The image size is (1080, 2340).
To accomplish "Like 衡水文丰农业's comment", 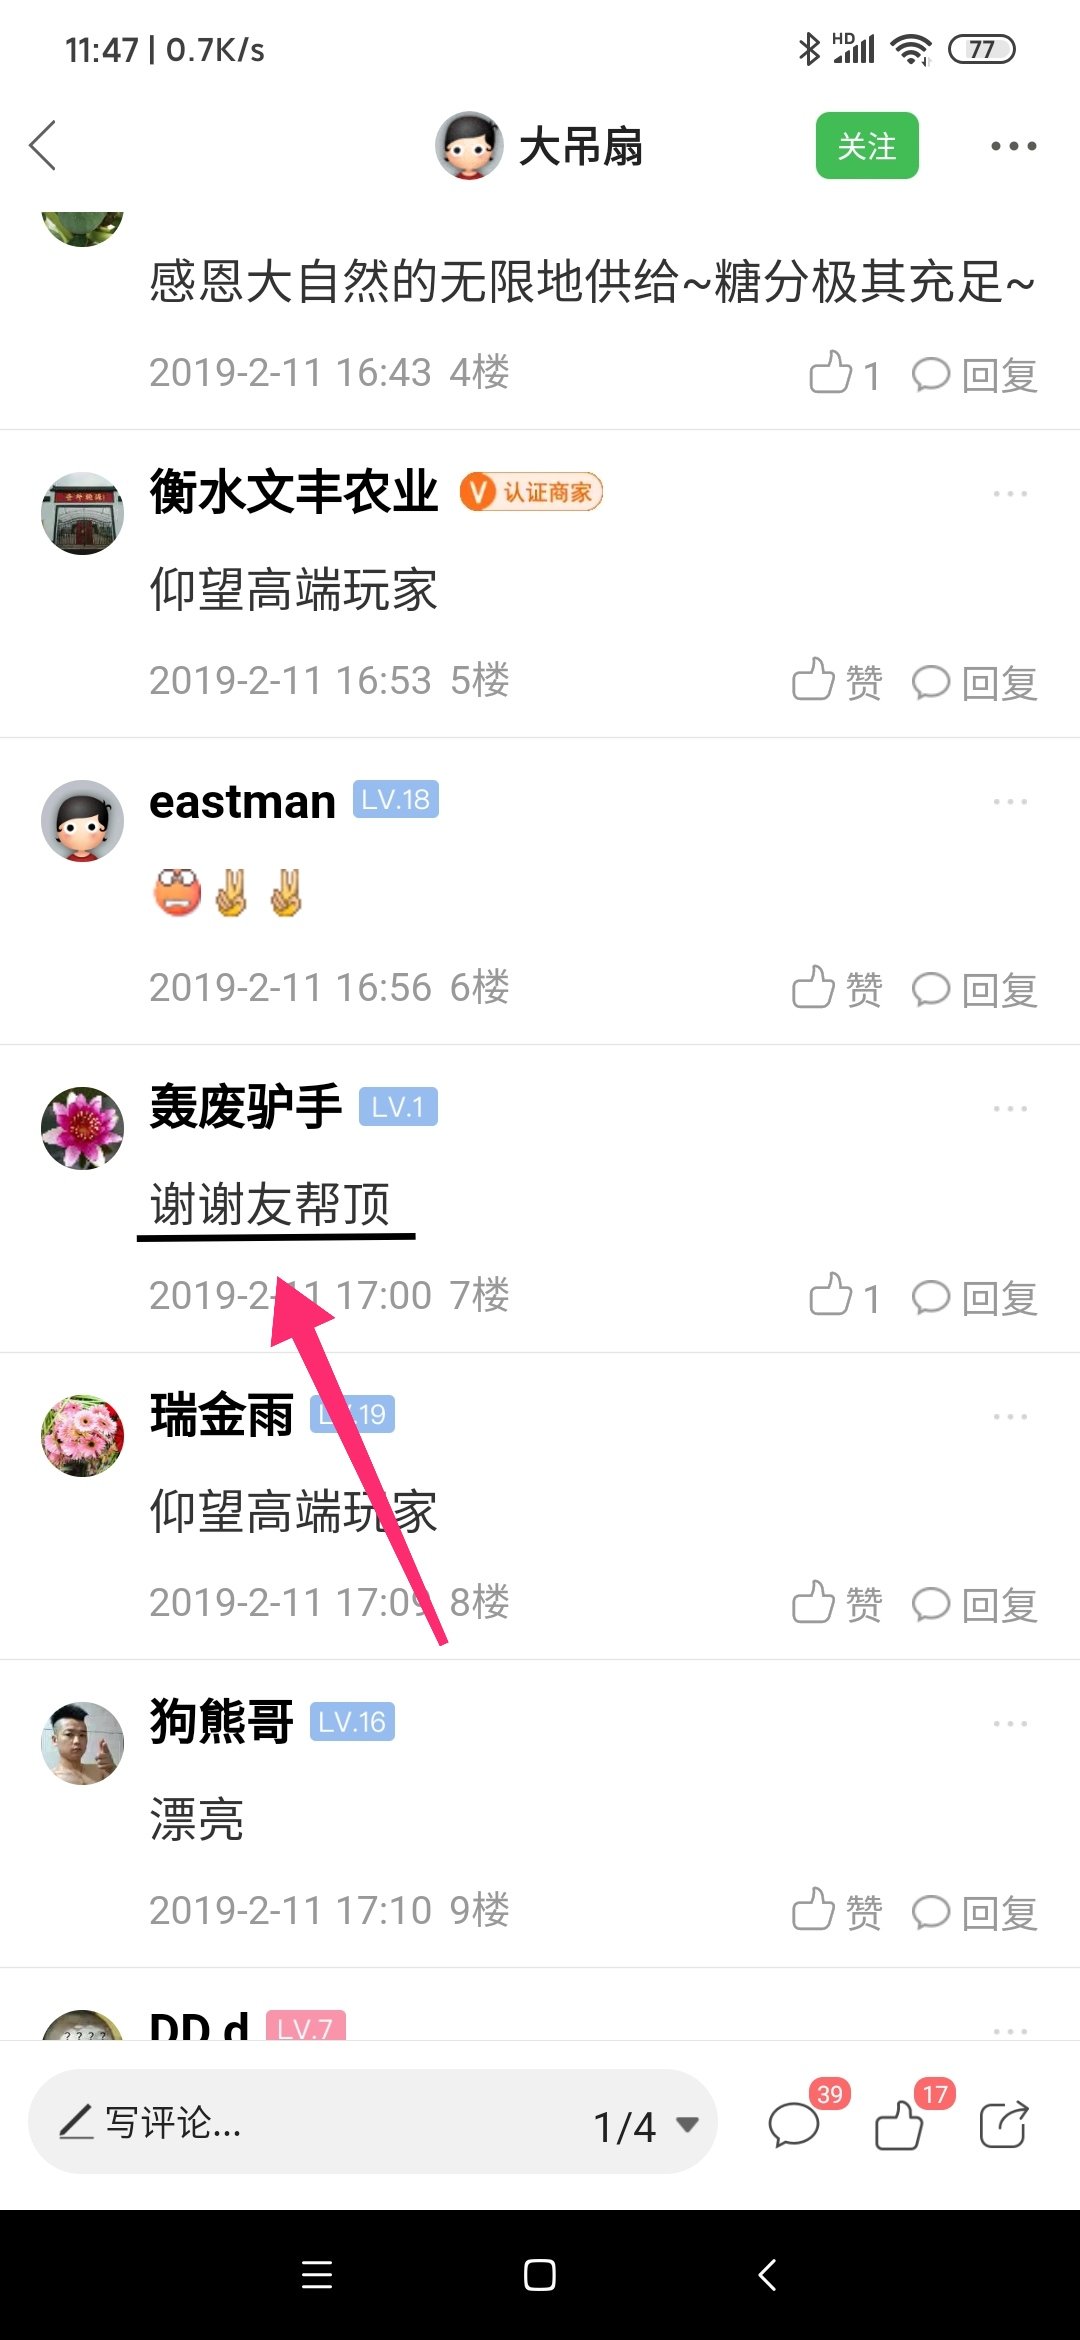I will (x=837, y=682).
